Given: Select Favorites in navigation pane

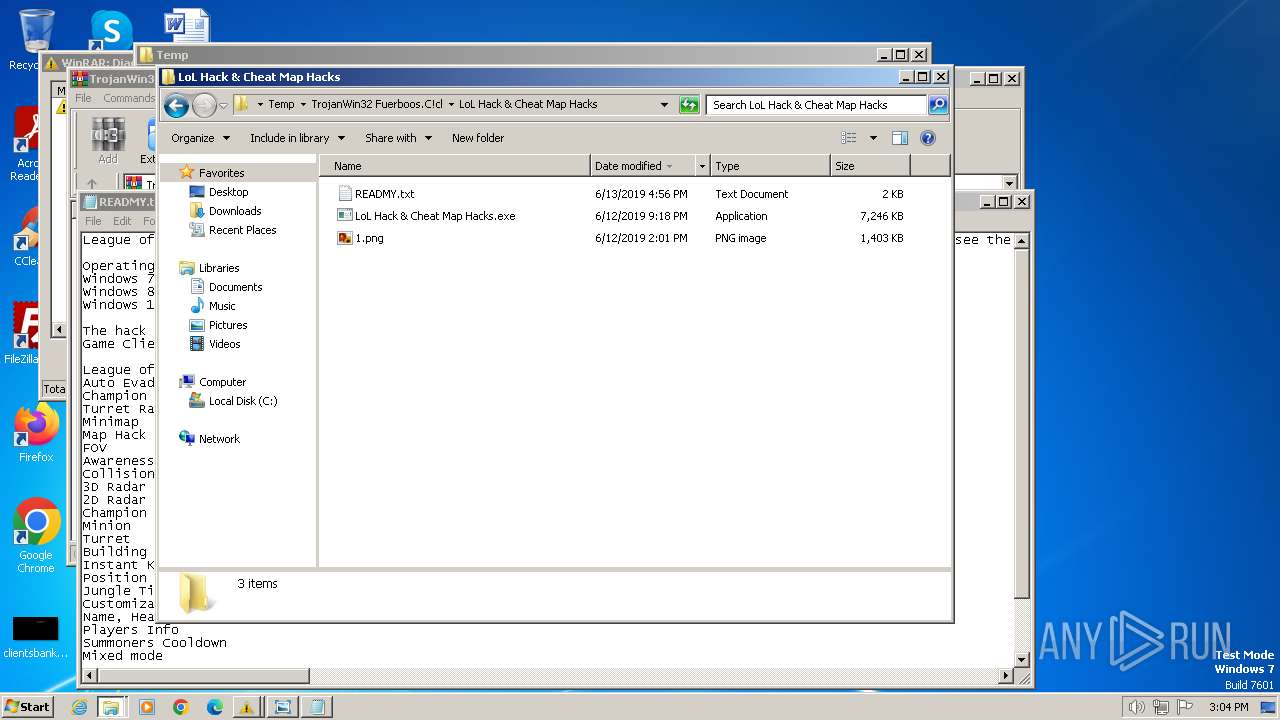Looking at the screenshot, I should click(221, 173).
